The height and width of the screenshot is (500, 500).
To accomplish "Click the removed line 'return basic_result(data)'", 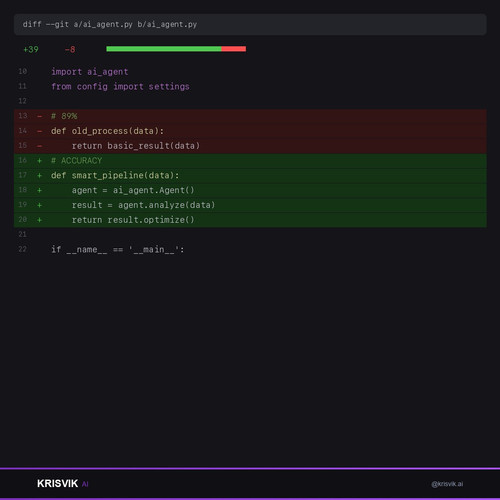I will [136, 146].
